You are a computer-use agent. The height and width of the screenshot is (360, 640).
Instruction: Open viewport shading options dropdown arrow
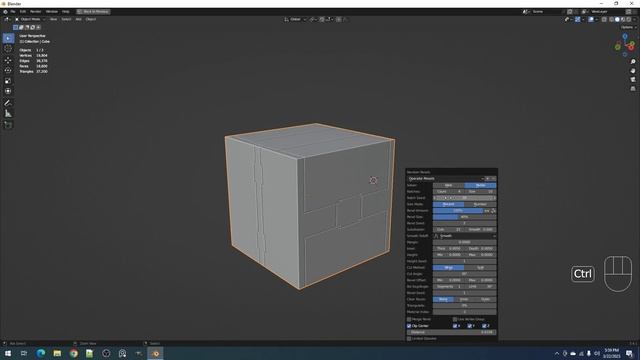coord(634,19)
